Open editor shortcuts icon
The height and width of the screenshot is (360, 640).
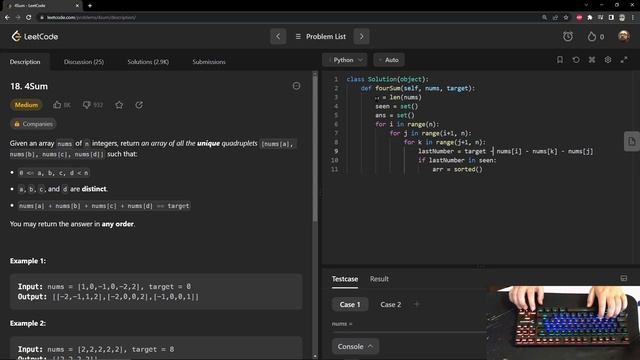(592, 60)
